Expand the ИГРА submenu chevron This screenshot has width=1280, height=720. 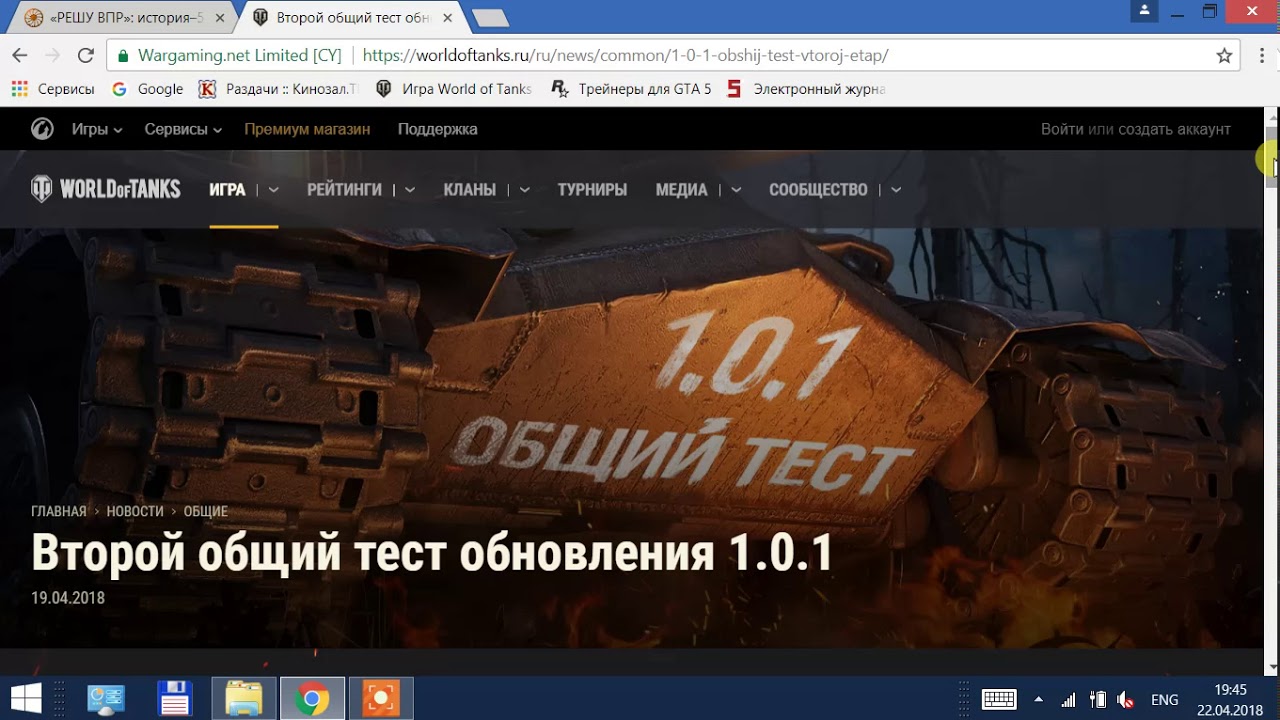273,190
